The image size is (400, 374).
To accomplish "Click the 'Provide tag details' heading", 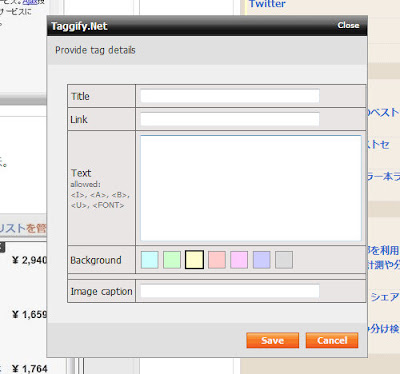I will (x=95, y=50).
